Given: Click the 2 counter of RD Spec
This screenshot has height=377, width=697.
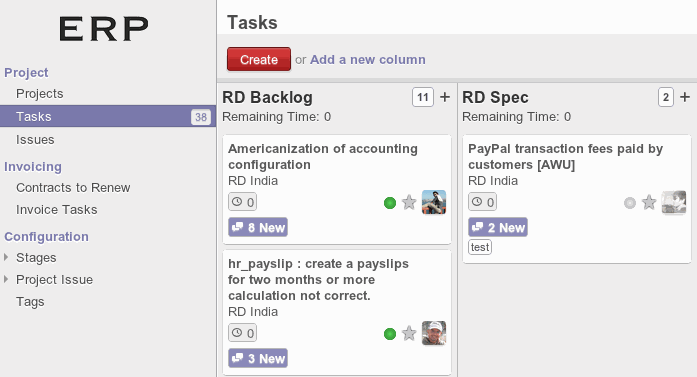Looking at the screenshot, I should pos(666,97).
